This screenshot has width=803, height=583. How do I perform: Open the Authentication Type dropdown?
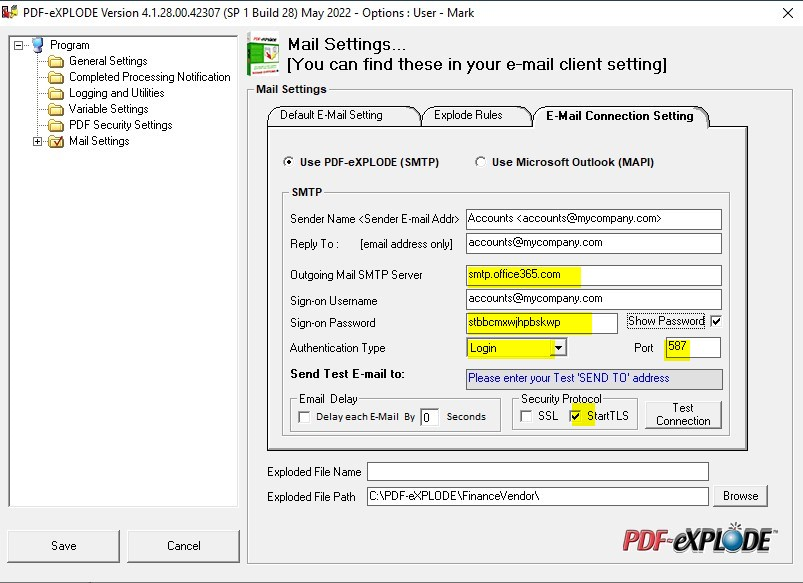tap(559, 348)
